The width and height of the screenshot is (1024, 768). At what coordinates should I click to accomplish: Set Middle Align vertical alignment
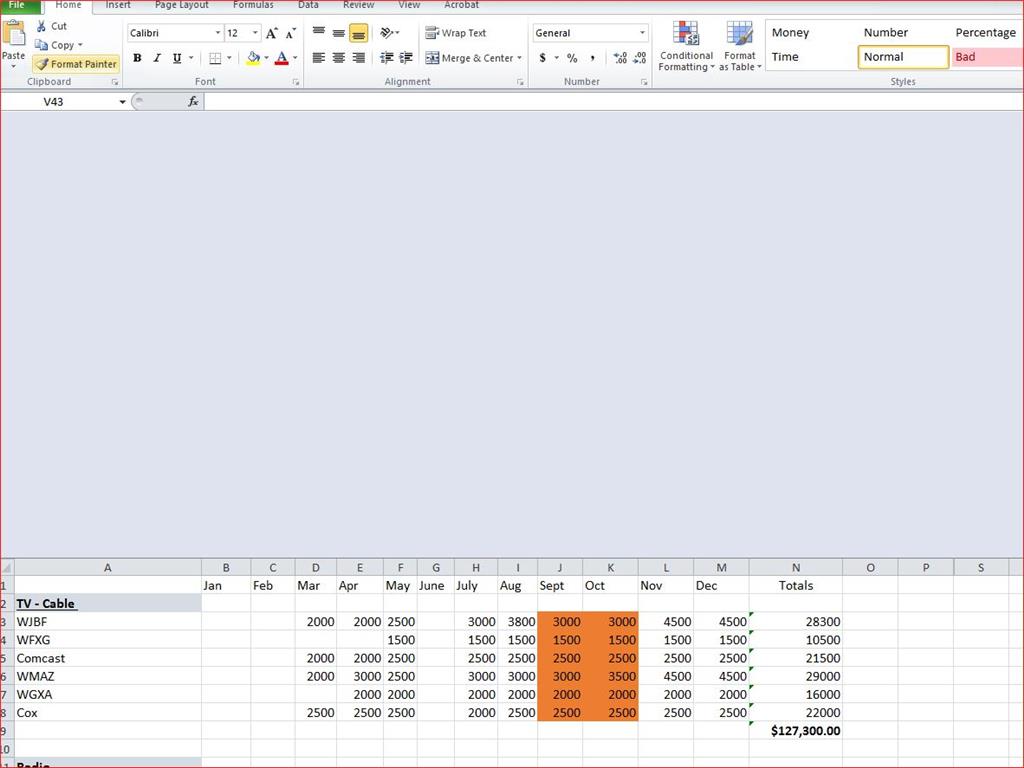coord(338,33)
